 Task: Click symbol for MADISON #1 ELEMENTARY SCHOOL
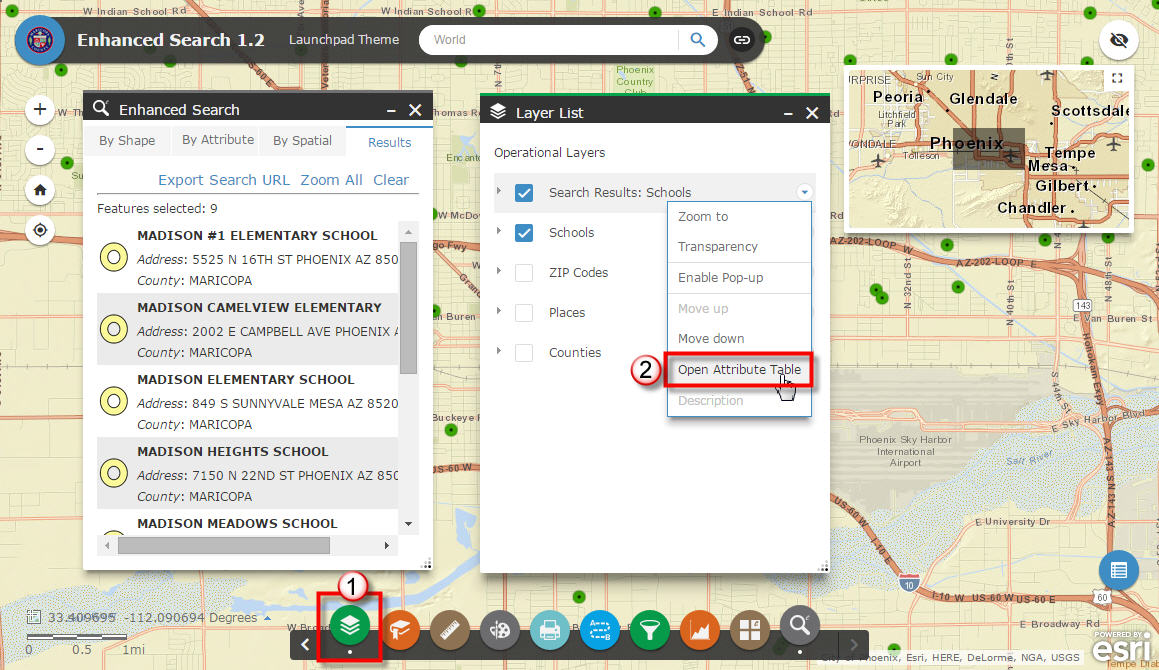pyautogui.click(x=114, y=257)
